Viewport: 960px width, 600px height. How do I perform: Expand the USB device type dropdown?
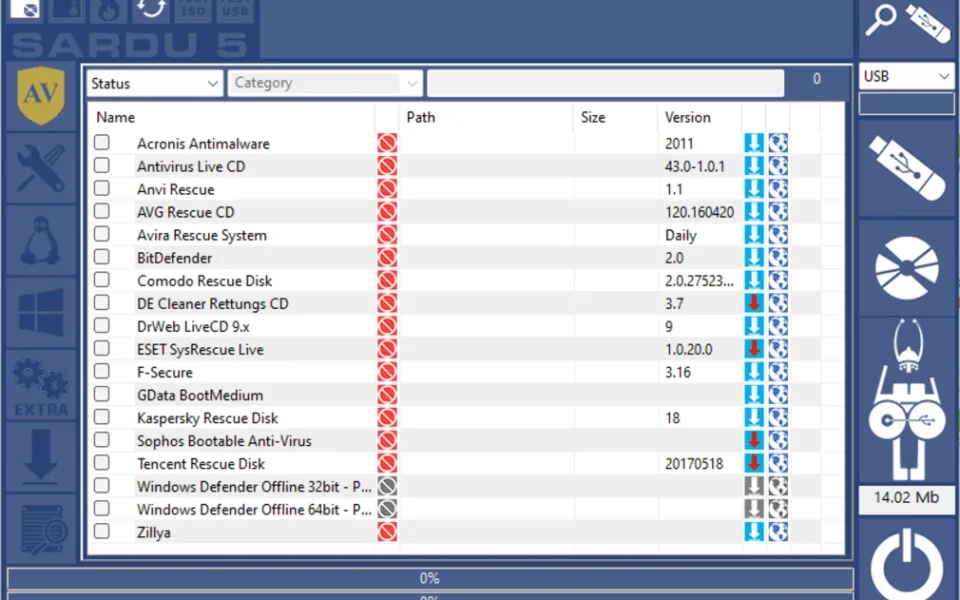coord(907,77)
